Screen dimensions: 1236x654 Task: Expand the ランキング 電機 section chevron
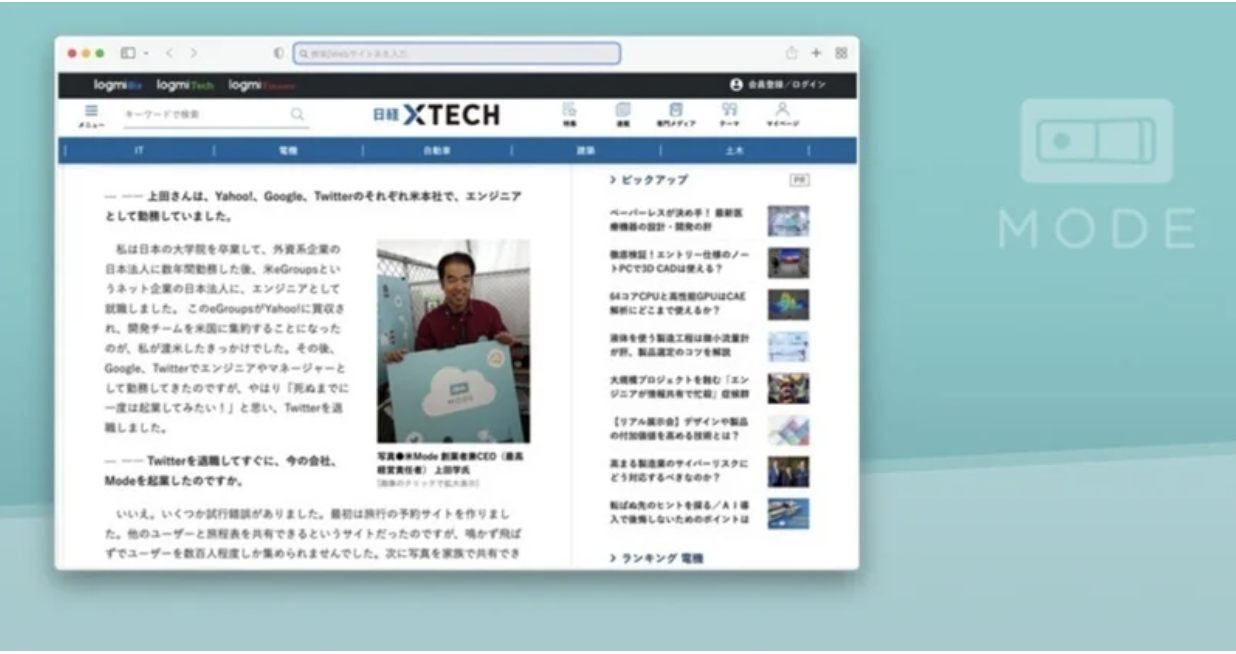(613, 558)
